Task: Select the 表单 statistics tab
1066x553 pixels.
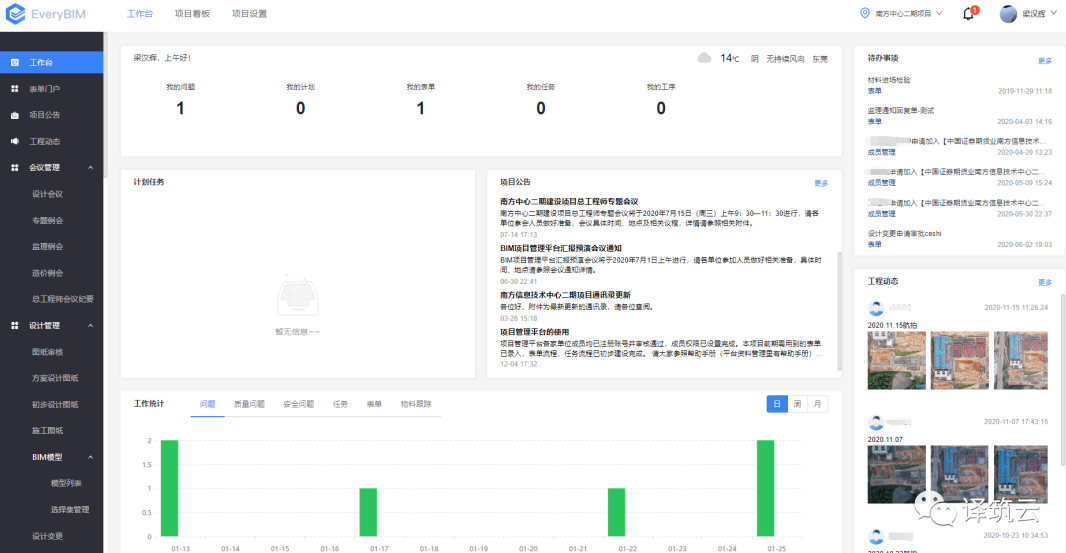Action: tap(374, 404)
